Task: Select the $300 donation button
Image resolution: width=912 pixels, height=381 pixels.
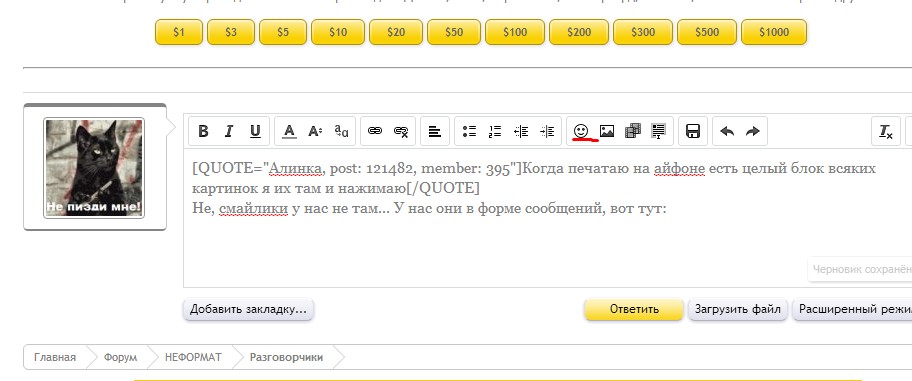Action: click(643, 32)
